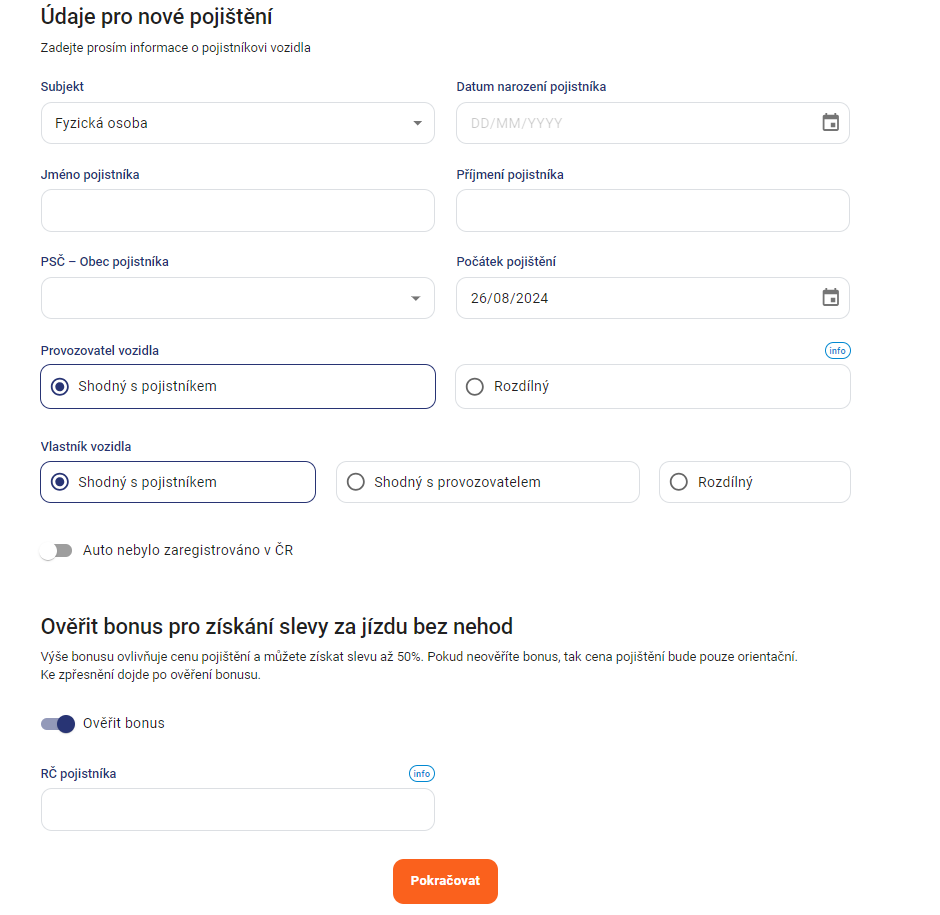The image size is (940, 915).
Task: Click info icon beside Provozovatel vozidla
Action: [x=837, y=351]
